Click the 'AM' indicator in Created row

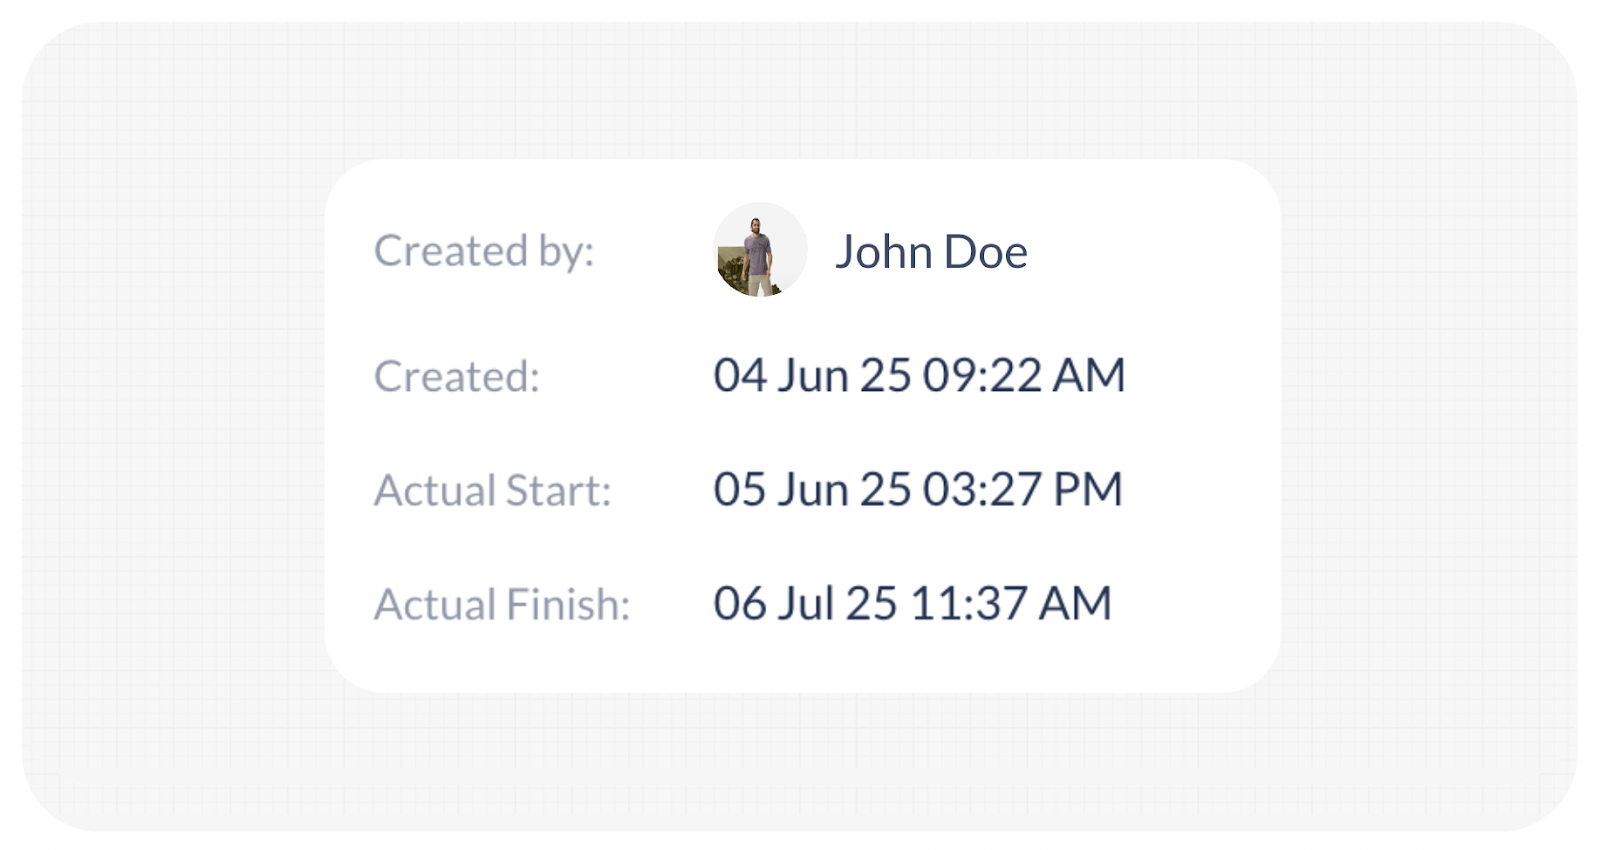tap(1090, 376)
